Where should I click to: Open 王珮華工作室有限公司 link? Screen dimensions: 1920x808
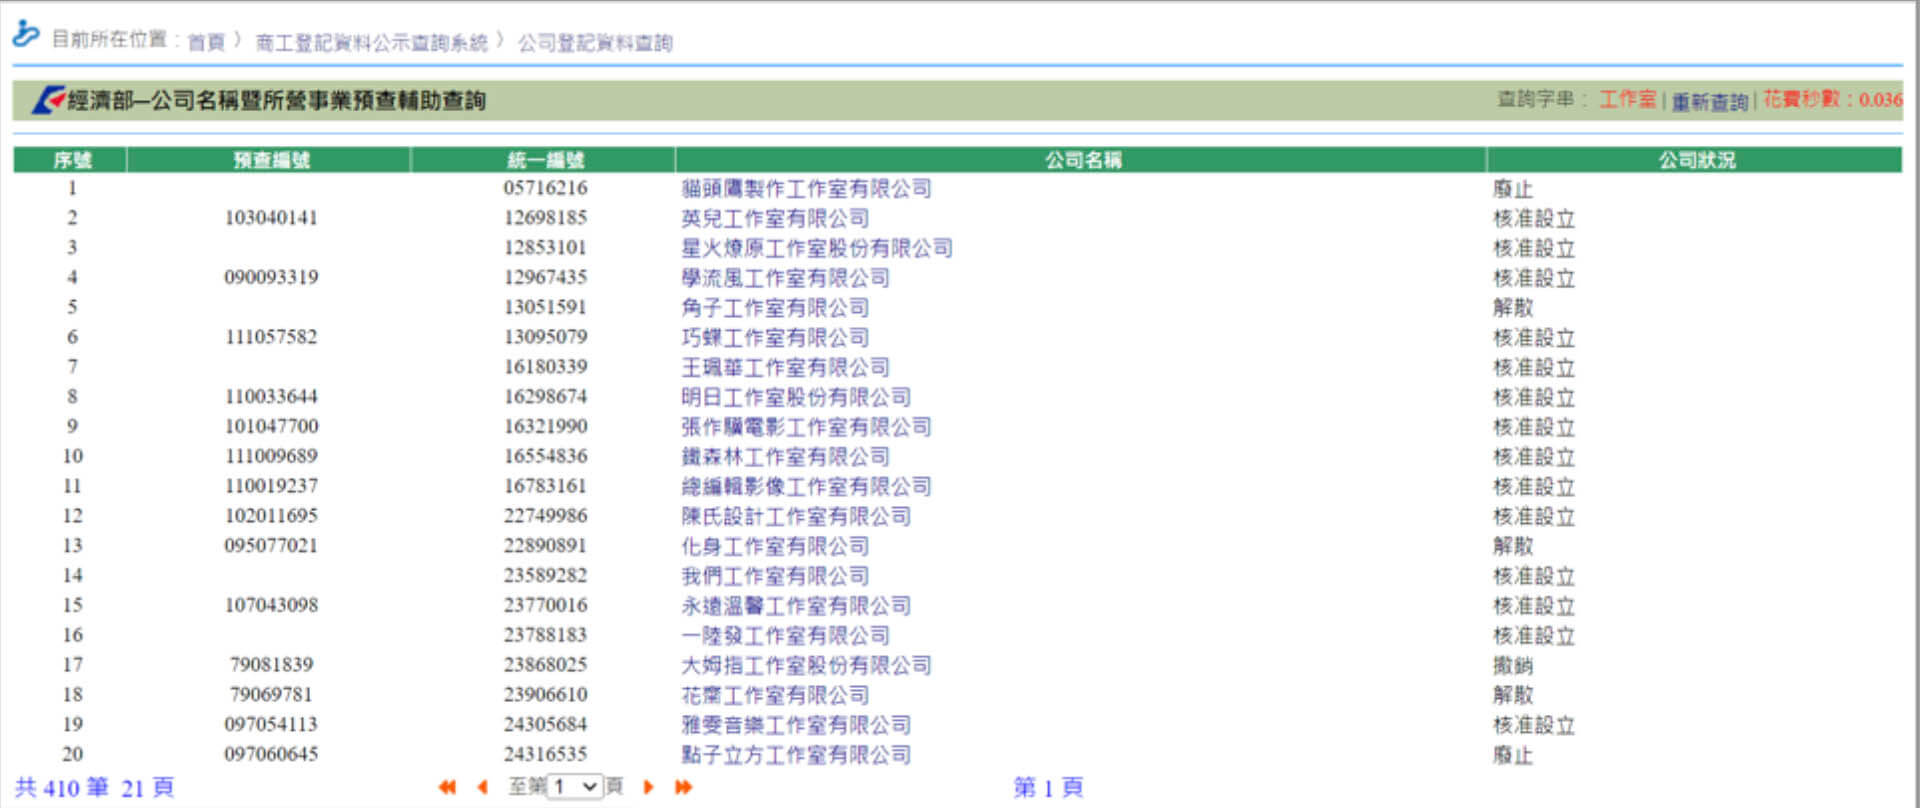[x=785, y=367]
